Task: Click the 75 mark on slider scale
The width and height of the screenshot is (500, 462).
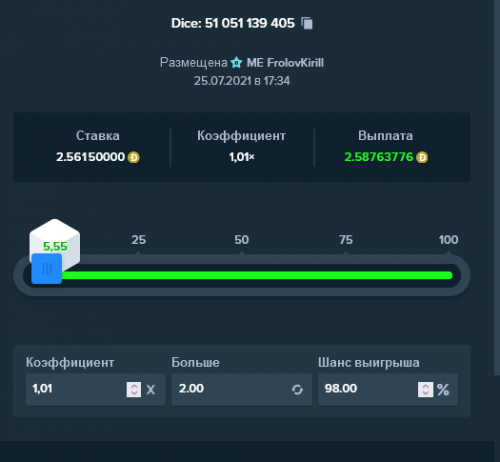Action: 346,240
